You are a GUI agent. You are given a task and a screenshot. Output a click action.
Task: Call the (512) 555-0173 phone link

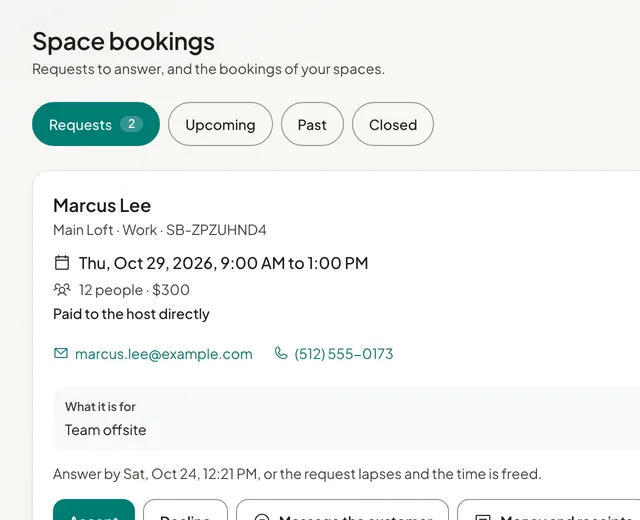tap(344, 353)
